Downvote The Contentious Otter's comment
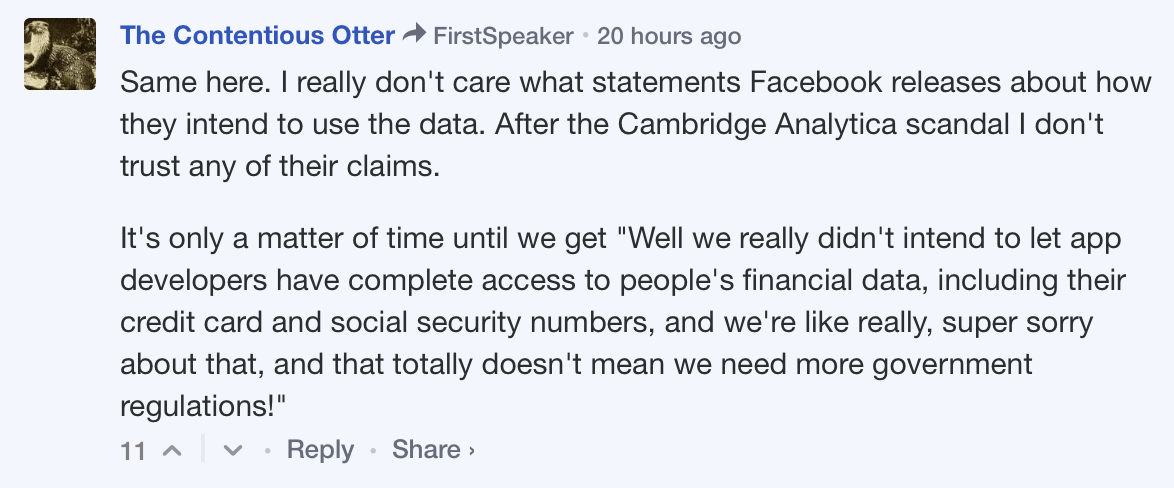This screenshot has height=488, width=1174. 233,450
